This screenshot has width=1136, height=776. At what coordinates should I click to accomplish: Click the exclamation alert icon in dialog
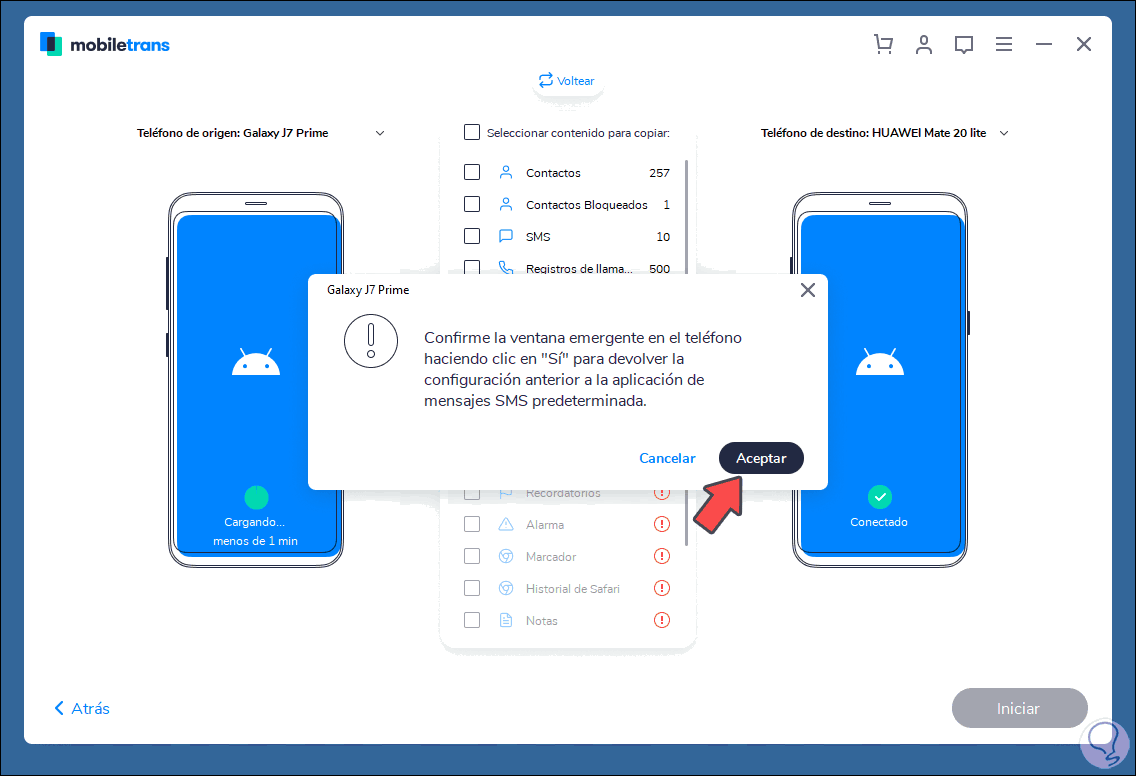[x=371, y=341]
